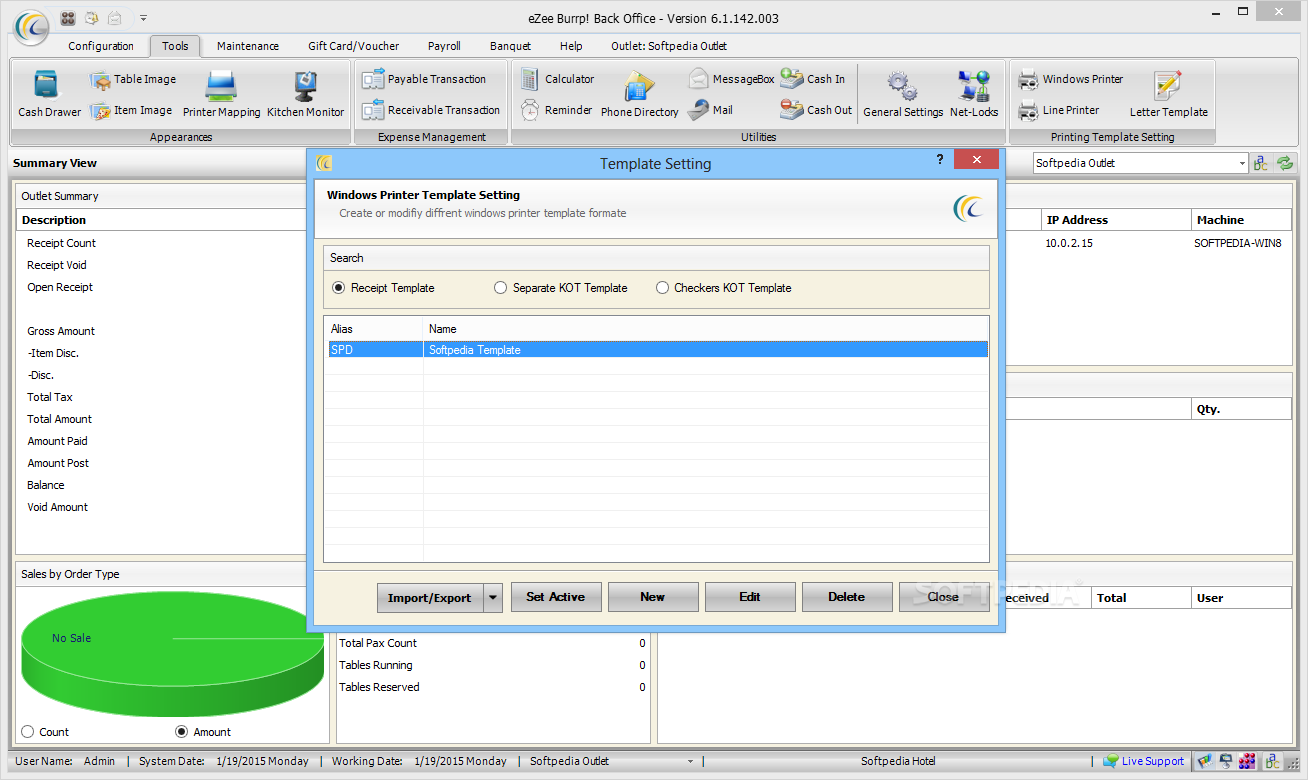Select the Checkers KOT Template option

pos(662,288)
